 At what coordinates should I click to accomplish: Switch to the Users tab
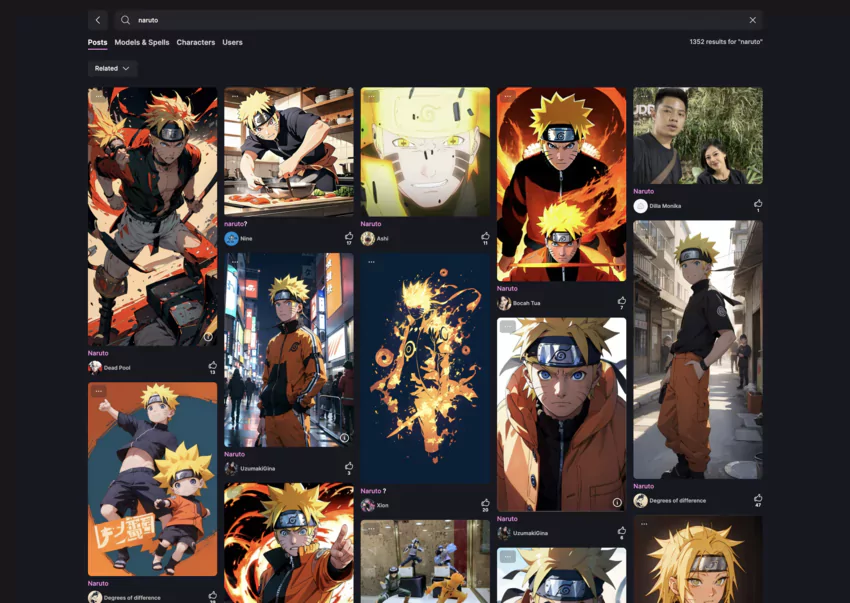[233, 42]
